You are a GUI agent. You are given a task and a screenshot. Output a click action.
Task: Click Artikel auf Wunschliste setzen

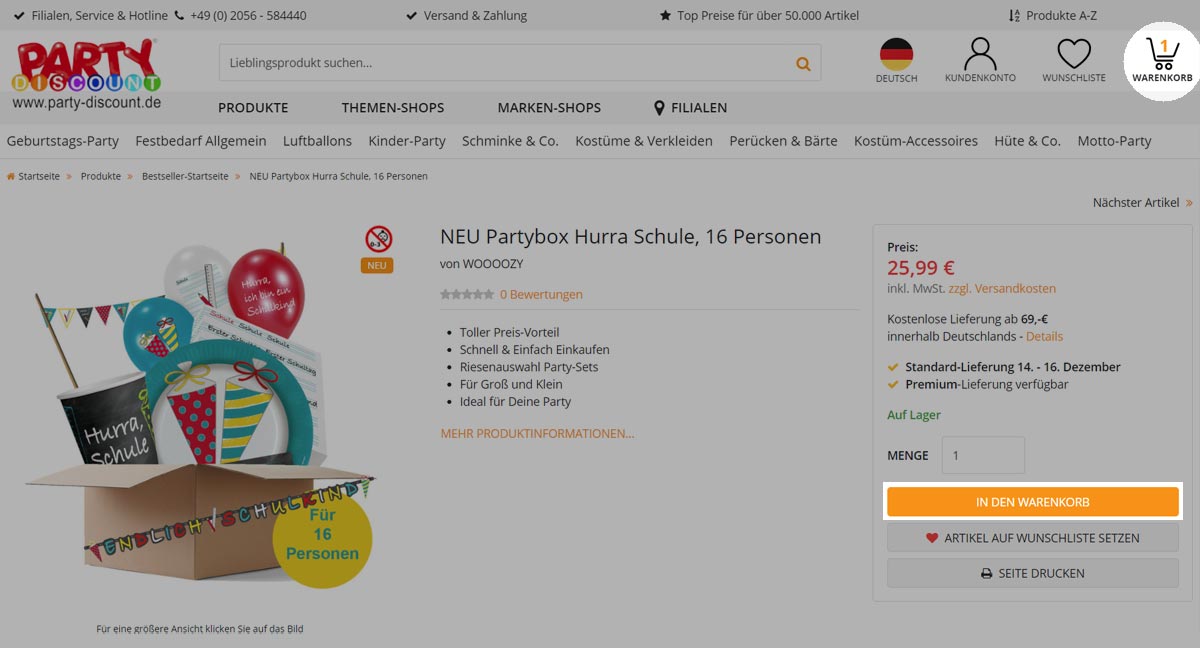coord(1033,538)
